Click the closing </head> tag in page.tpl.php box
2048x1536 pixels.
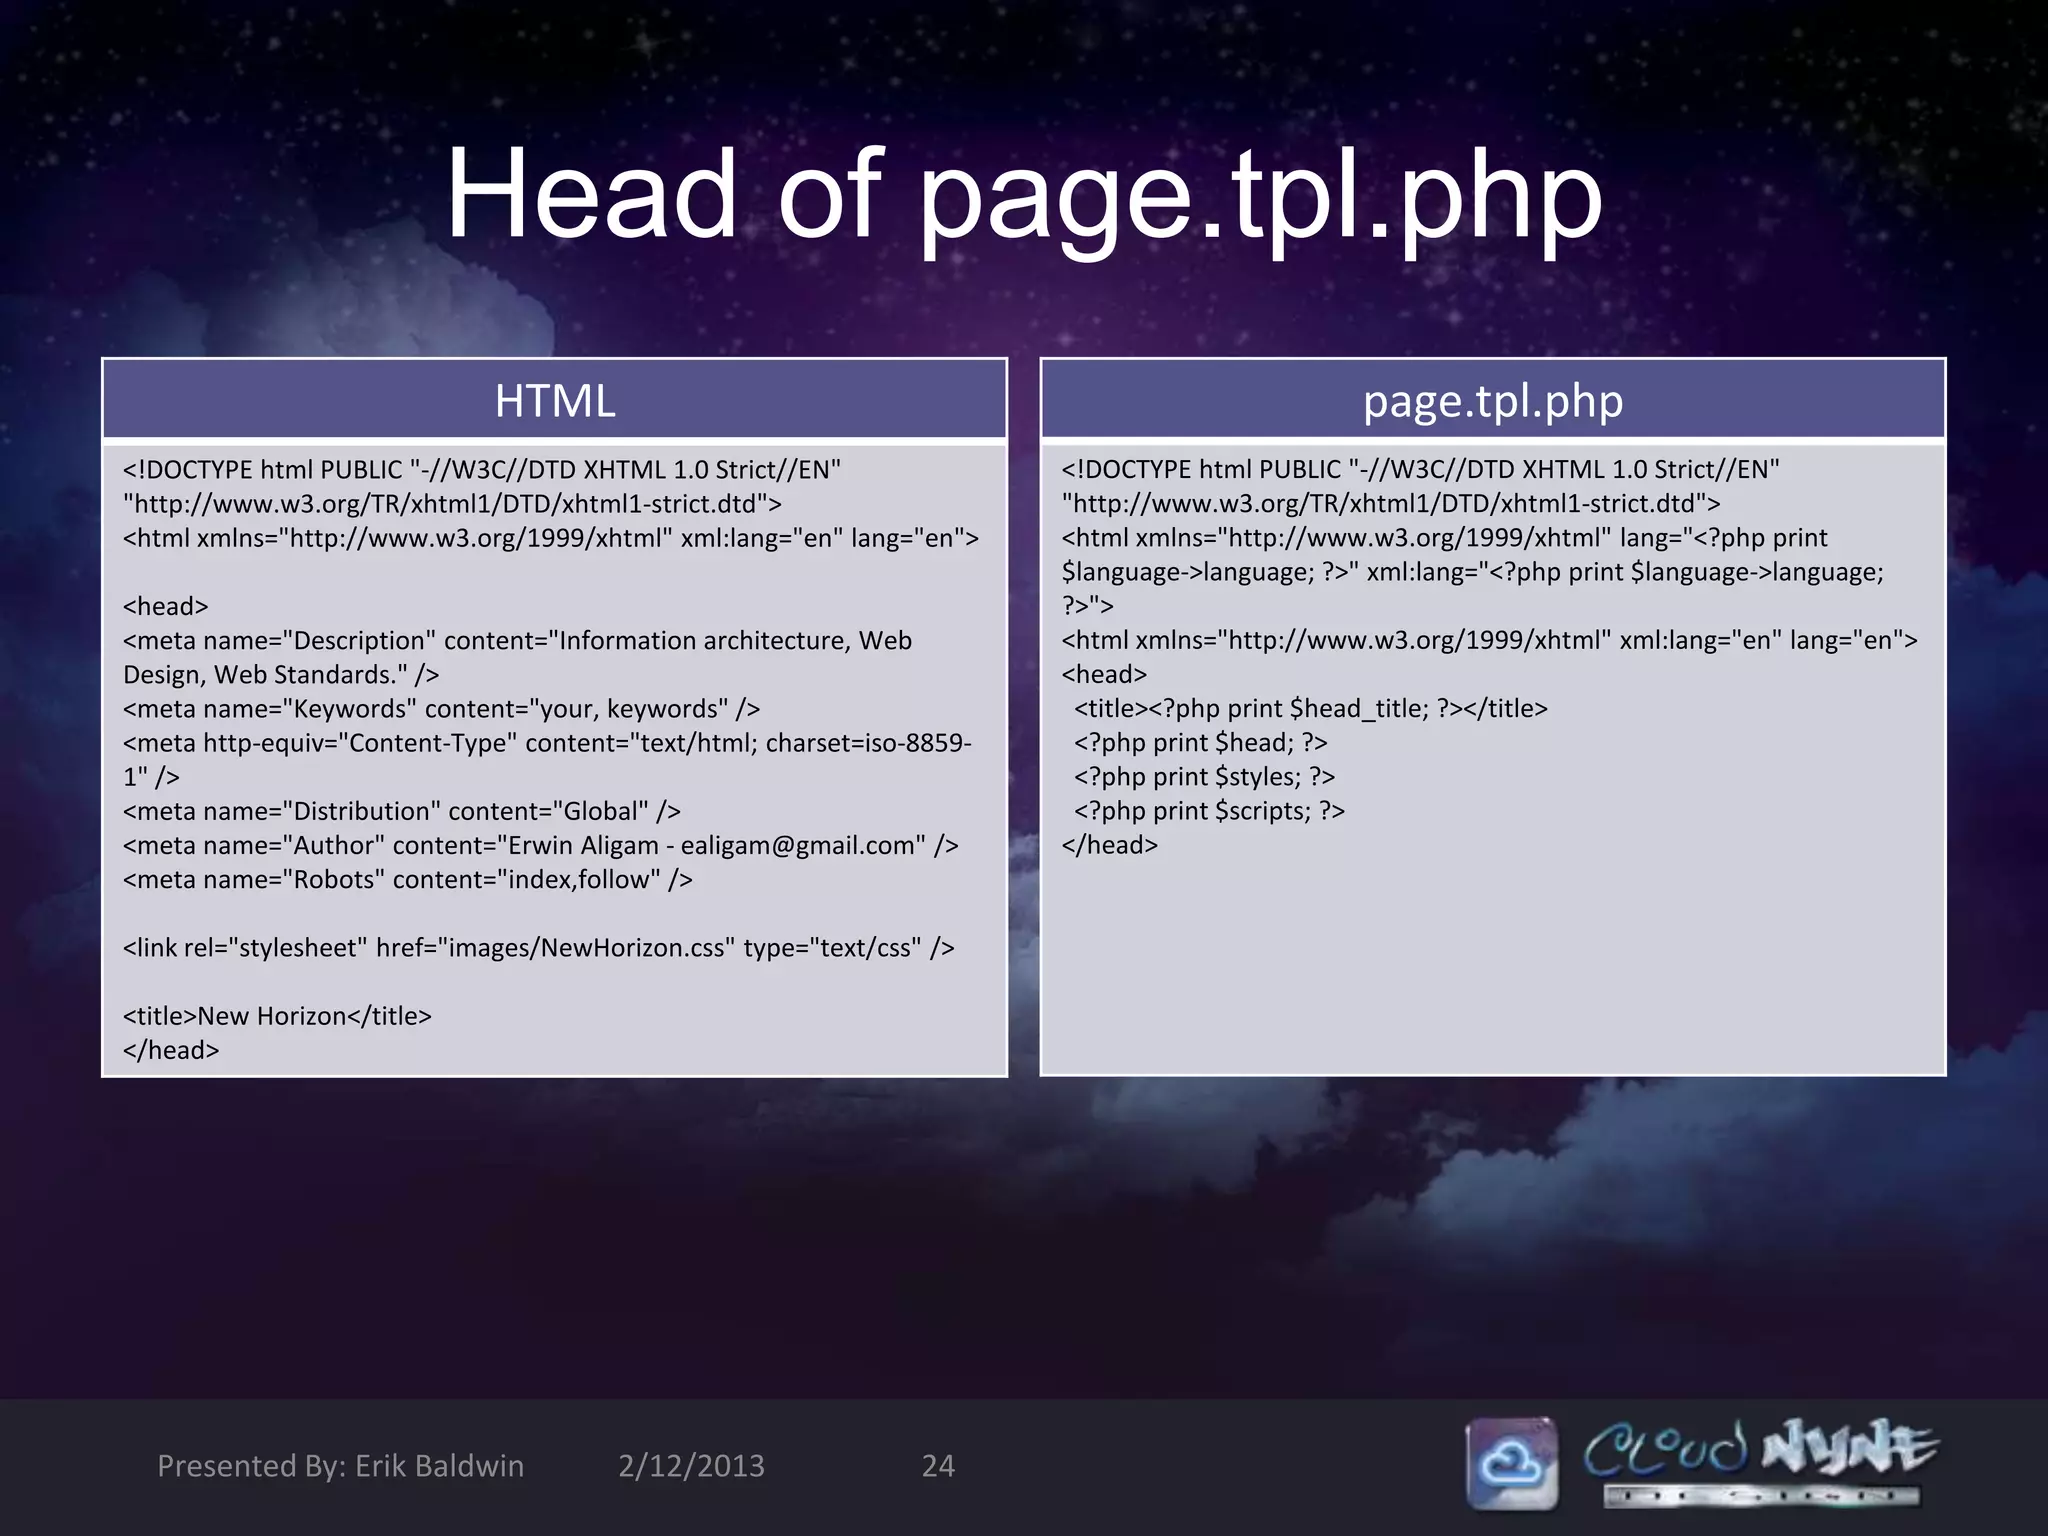click(x=1110, y=845)
